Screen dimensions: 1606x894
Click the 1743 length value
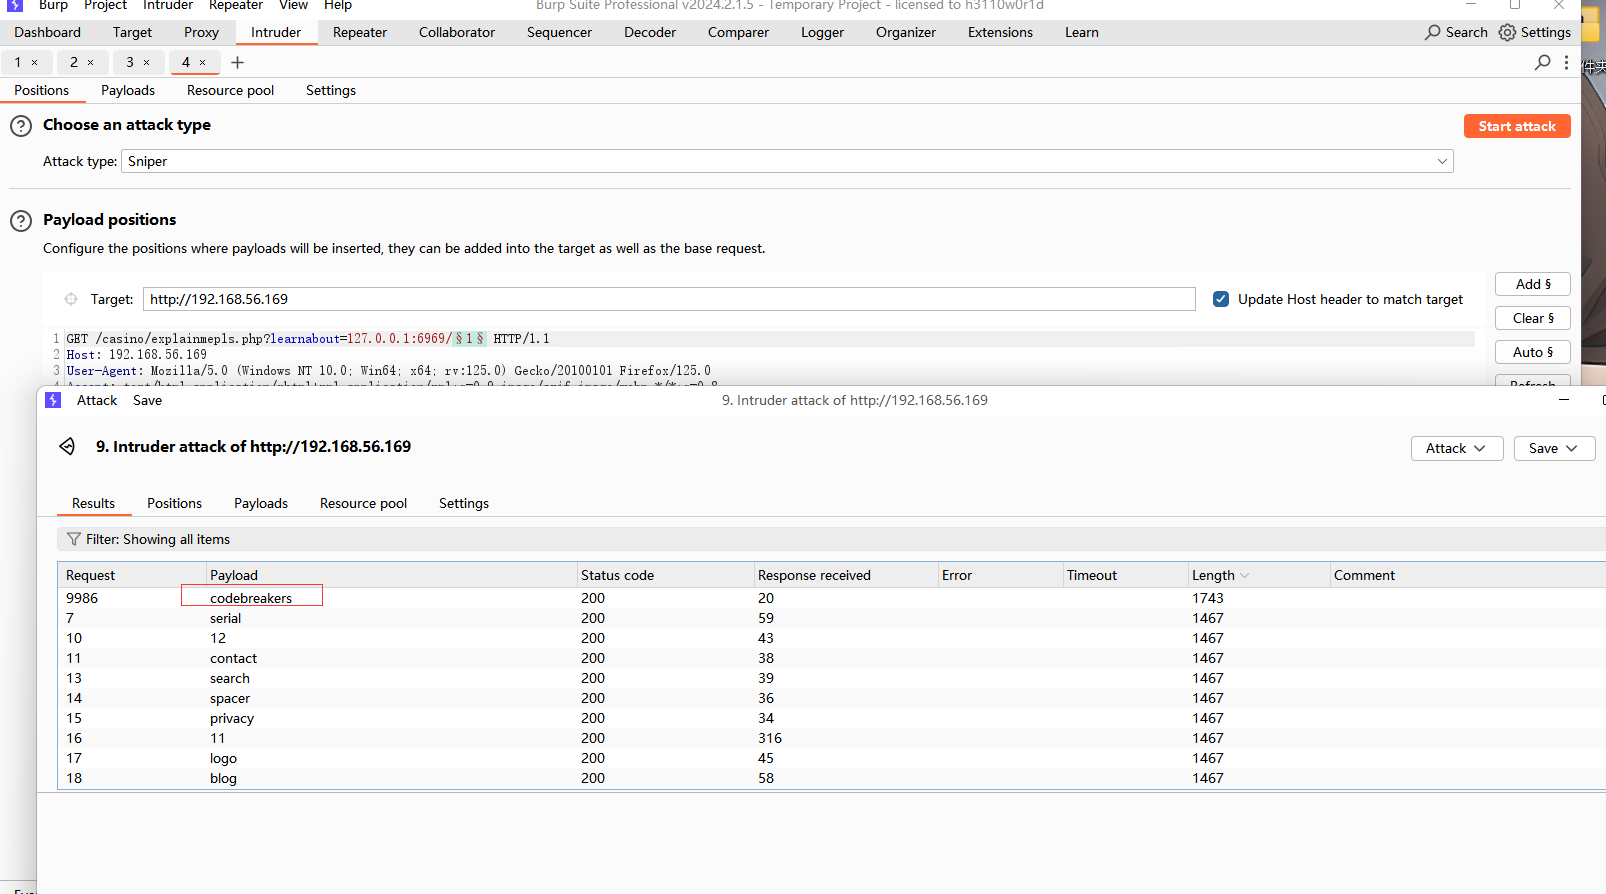[x=1208, y=598]
